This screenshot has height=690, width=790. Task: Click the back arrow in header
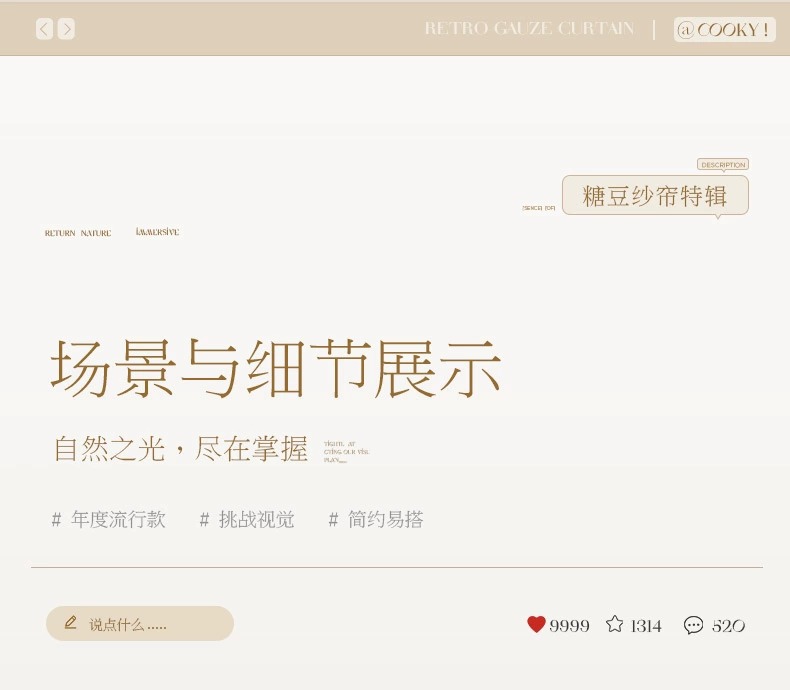pos(44,29)
